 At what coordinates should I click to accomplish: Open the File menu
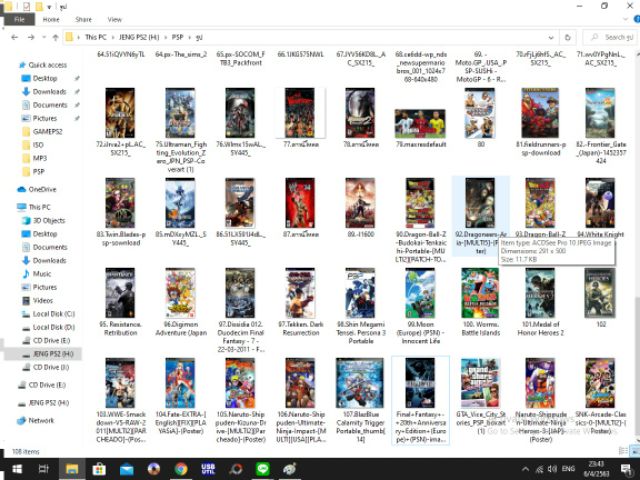tap(17, 19)
